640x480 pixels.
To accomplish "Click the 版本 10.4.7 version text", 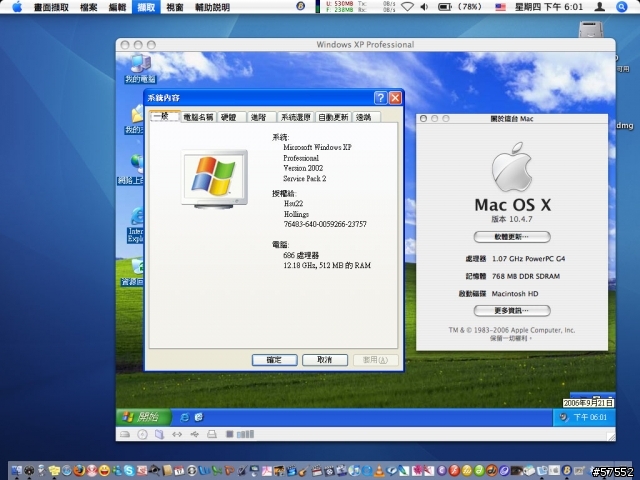I will pyautogui.click(x=512, y=219).
